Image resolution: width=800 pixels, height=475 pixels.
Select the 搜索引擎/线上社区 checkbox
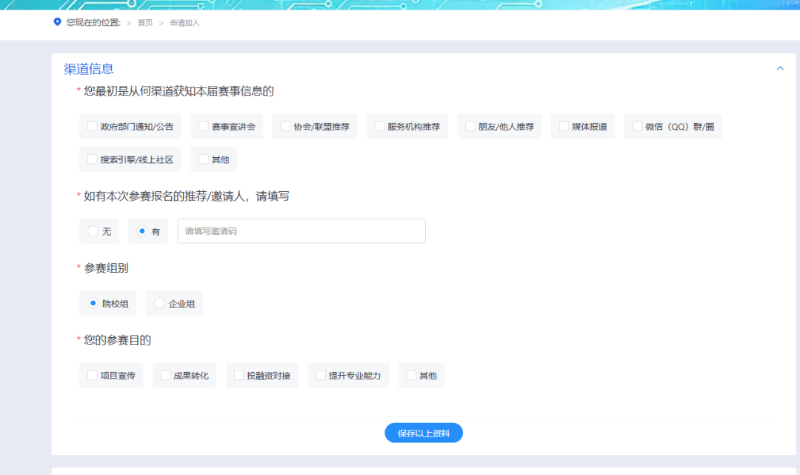93,159
